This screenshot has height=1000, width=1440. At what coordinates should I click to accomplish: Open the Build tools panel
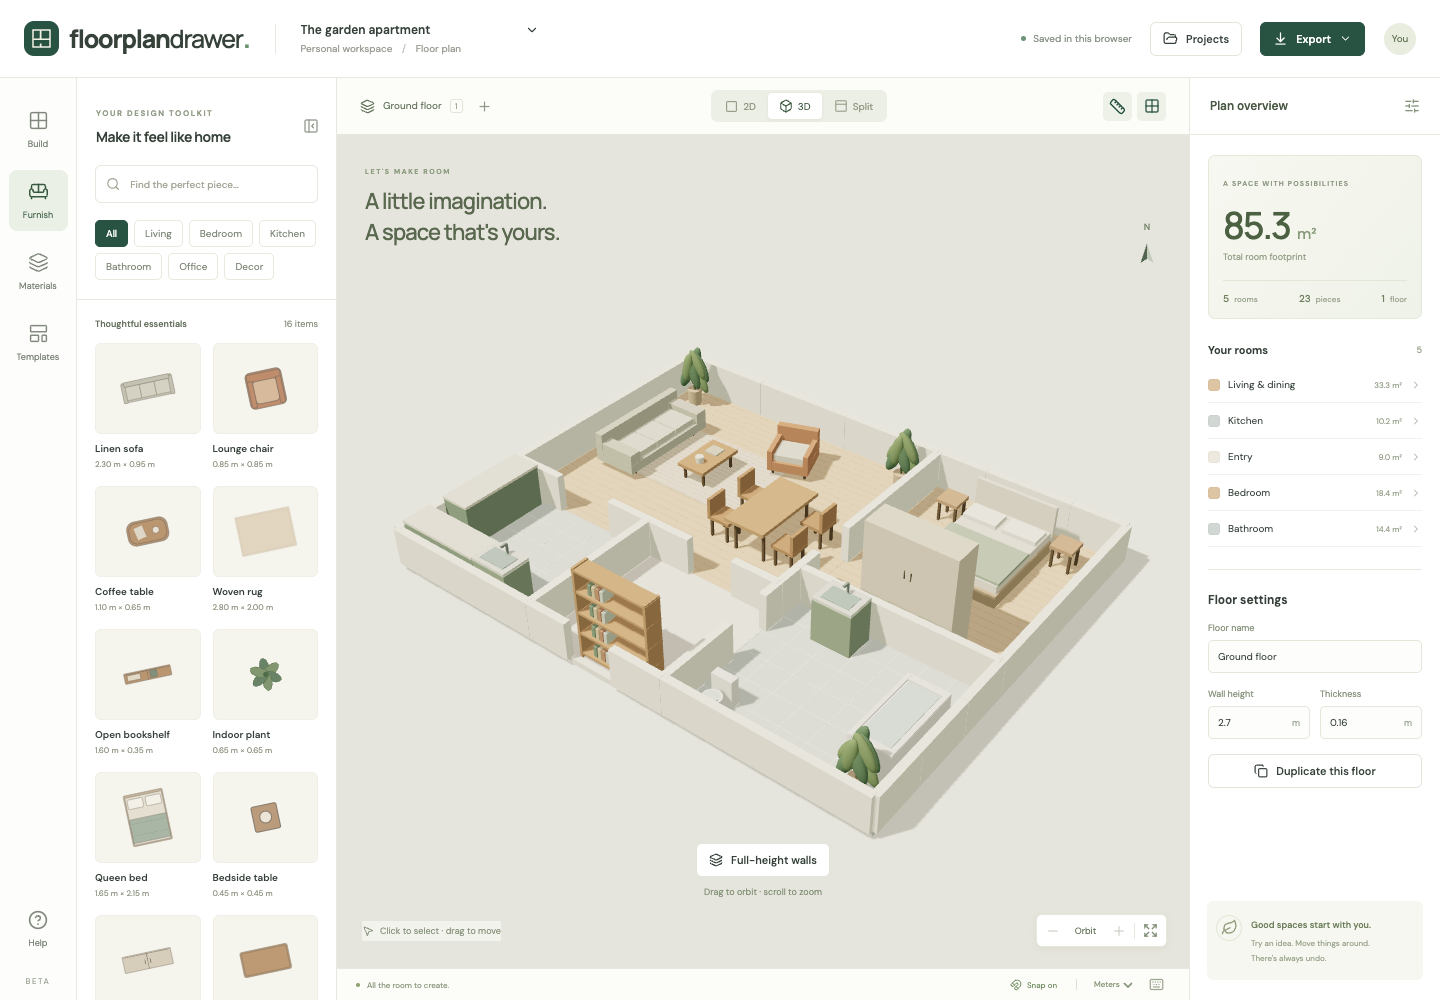(38, 130)
